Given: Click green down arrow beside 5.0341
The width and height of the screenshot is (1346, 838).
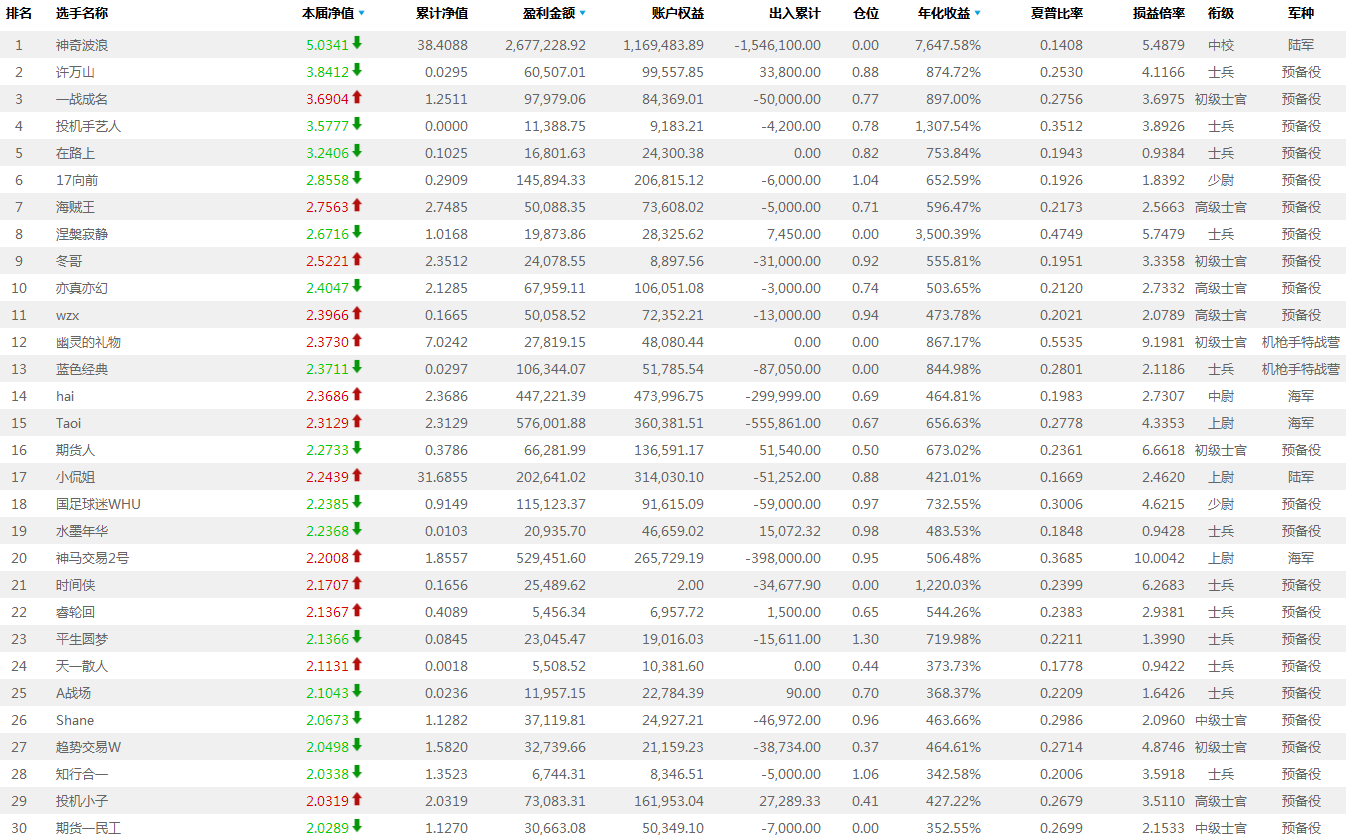Looking at the screenshot, I should (357, 43).
